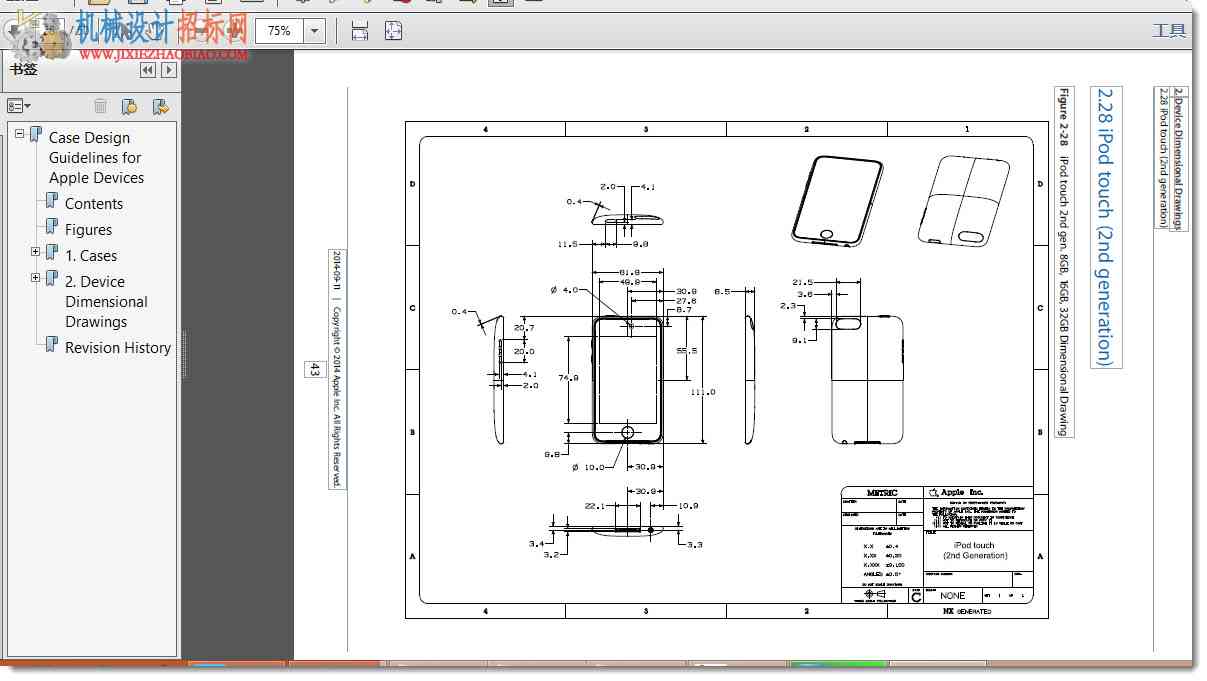Click the fit-width page view icon
Viewport: 1207px width, 681px height.
click(360, 31)
